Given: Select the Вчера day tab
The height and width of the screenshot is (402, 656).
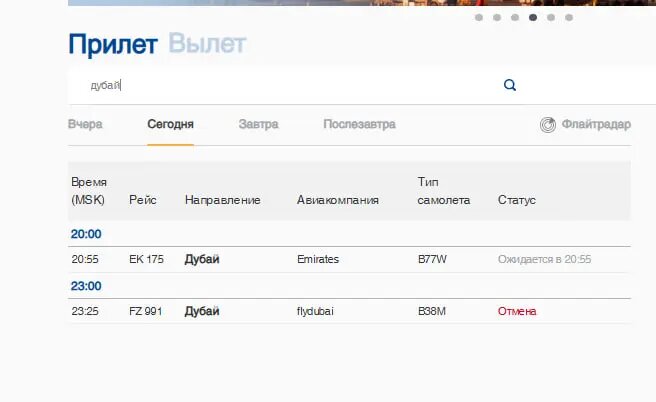Looking at the screenshot, I should (85, 124).
